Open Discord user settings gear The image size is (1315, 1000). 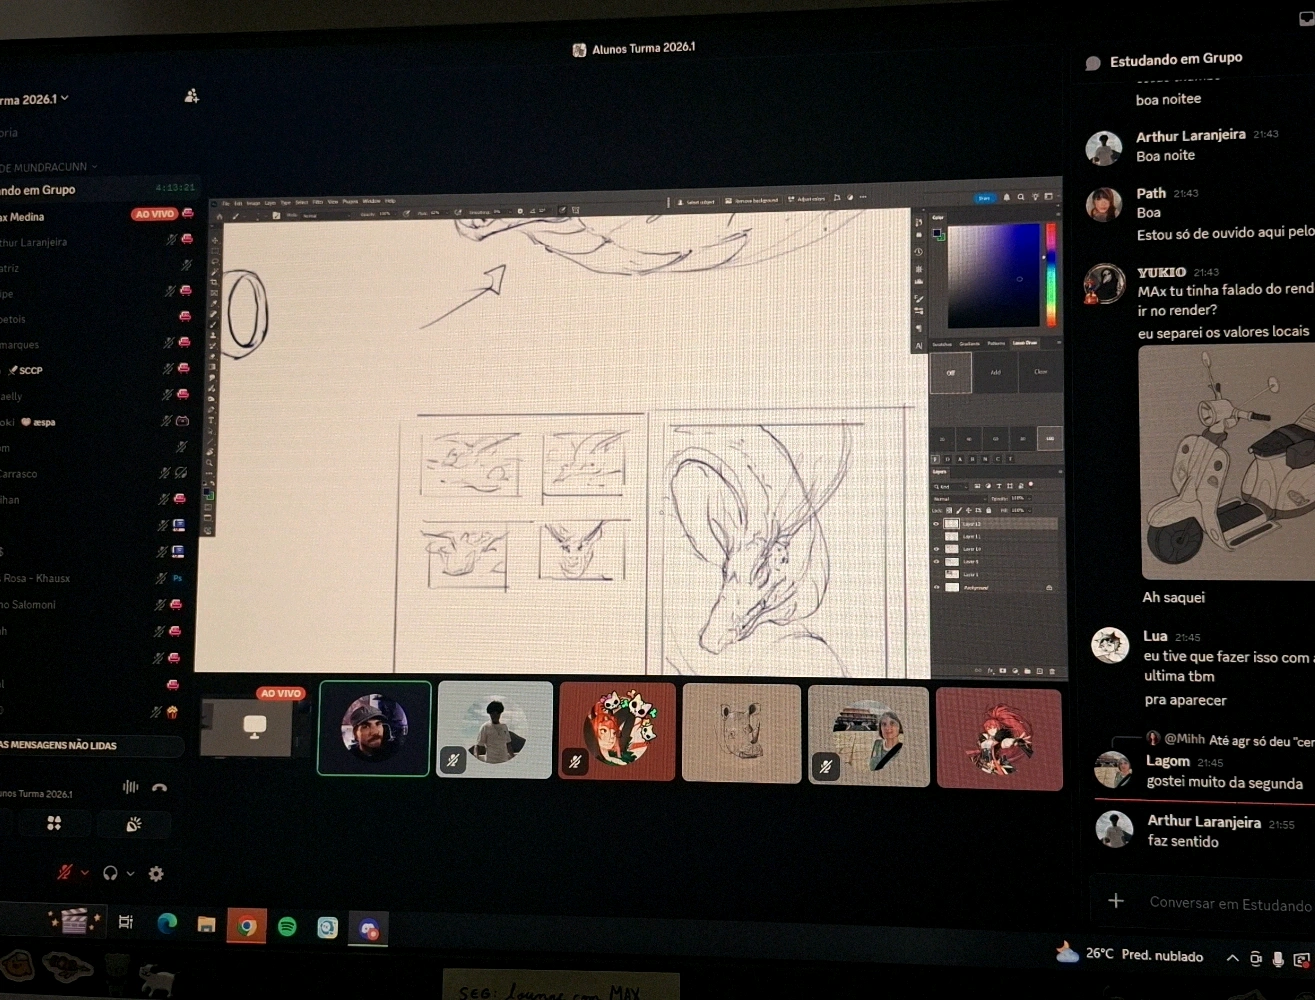click(x=156, y=874)
